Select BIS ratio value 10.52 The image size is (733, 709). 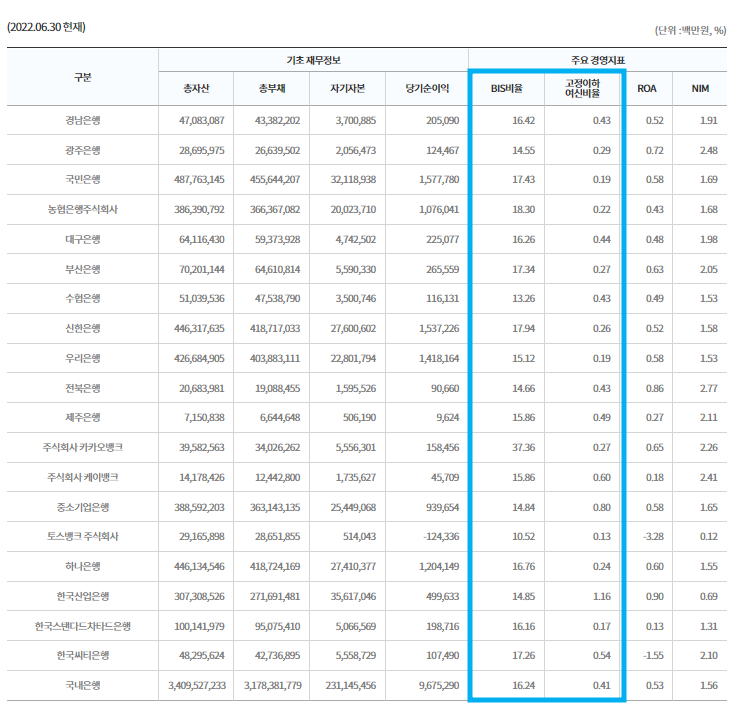click(x=524, y=536)
